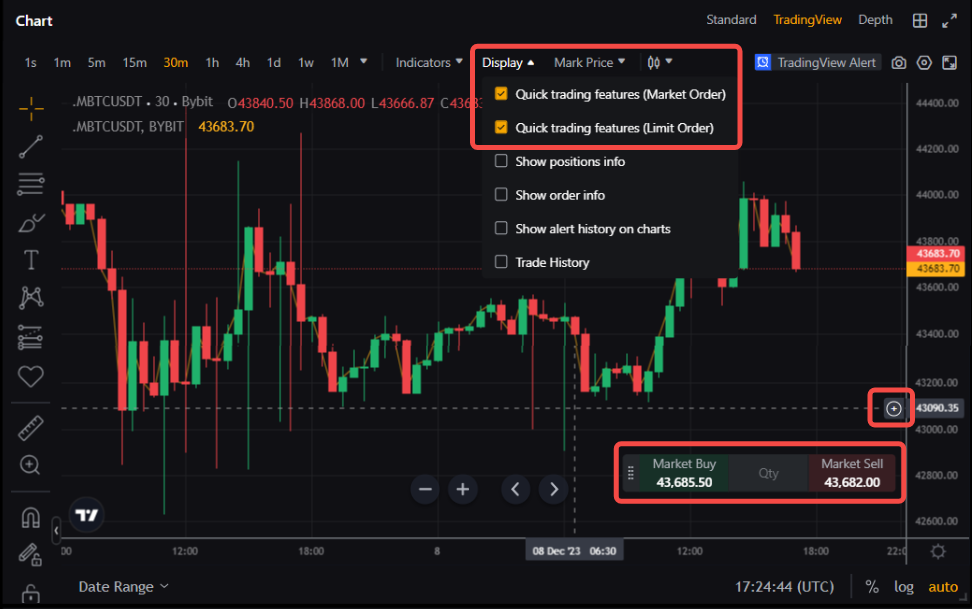Click the Market Buy button

tap(684, 473)
